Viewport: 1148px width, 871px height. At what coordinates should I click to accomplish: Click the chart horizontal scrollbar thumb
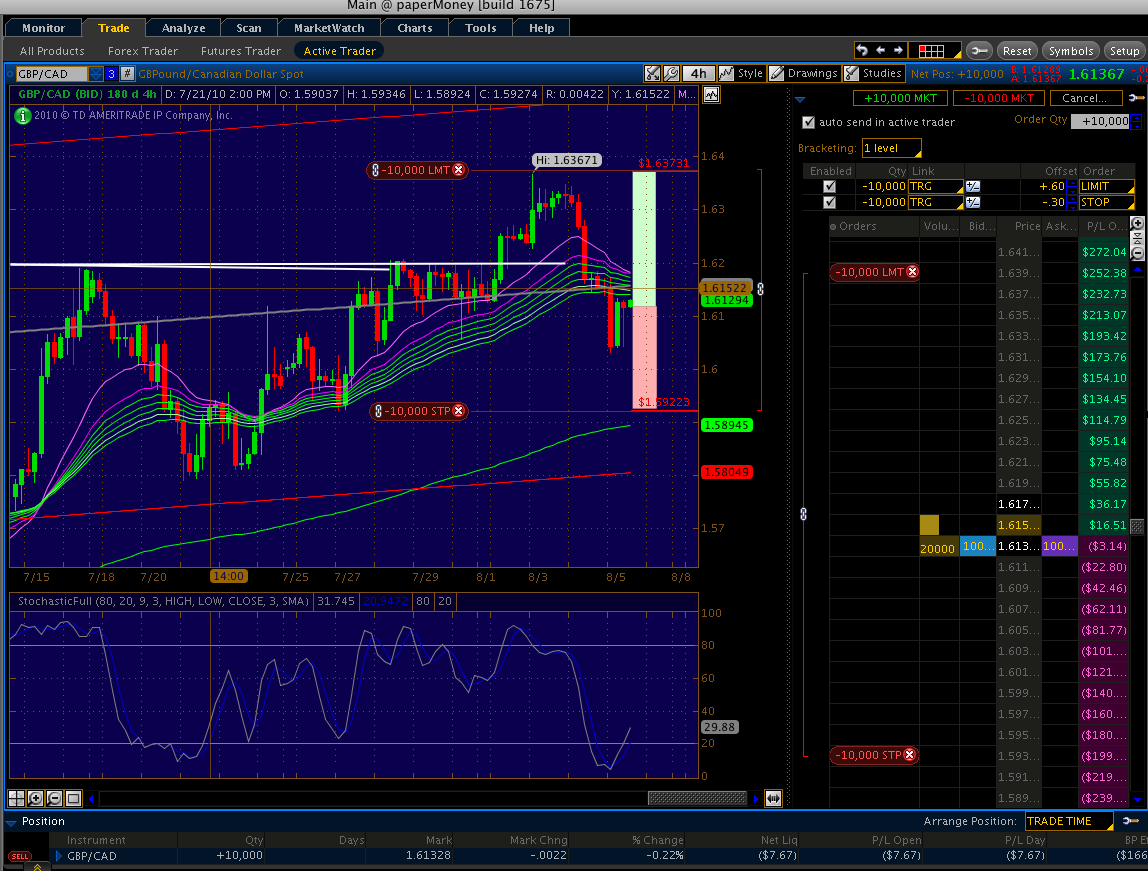pos(697,799)
